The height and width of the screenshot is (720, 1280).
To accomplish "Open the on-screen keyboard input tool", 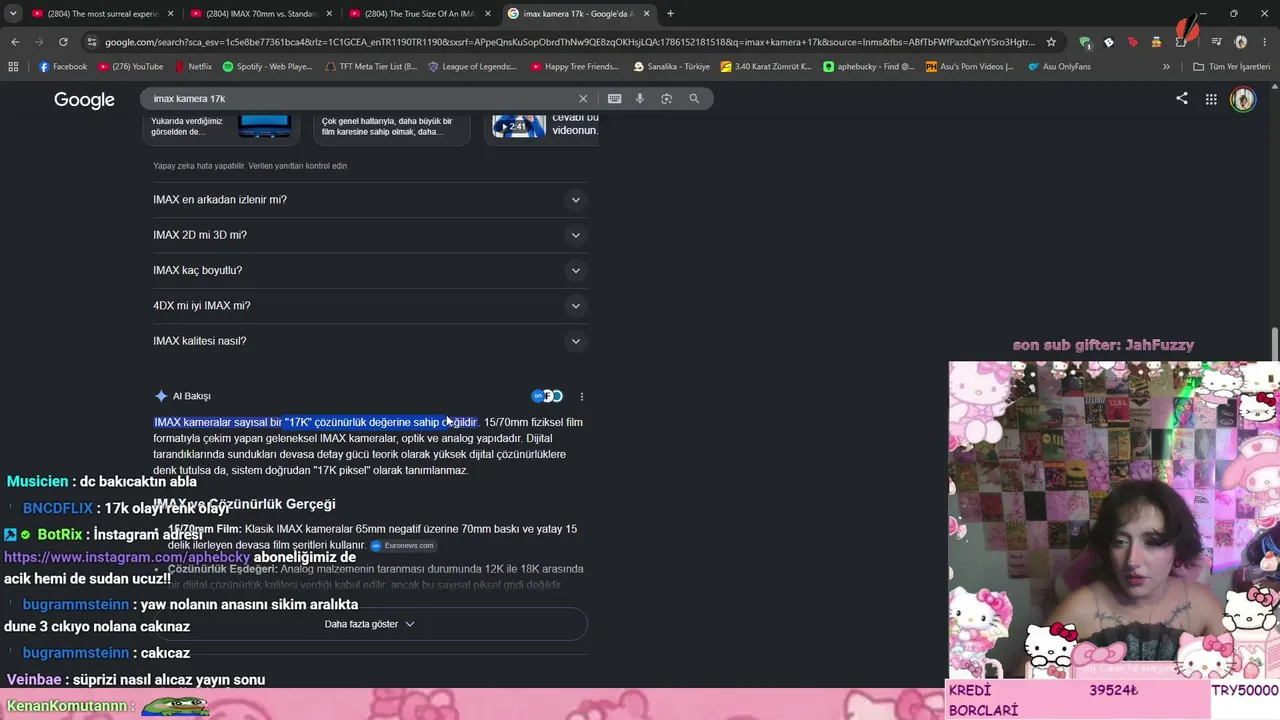I will tap(614, 99).
